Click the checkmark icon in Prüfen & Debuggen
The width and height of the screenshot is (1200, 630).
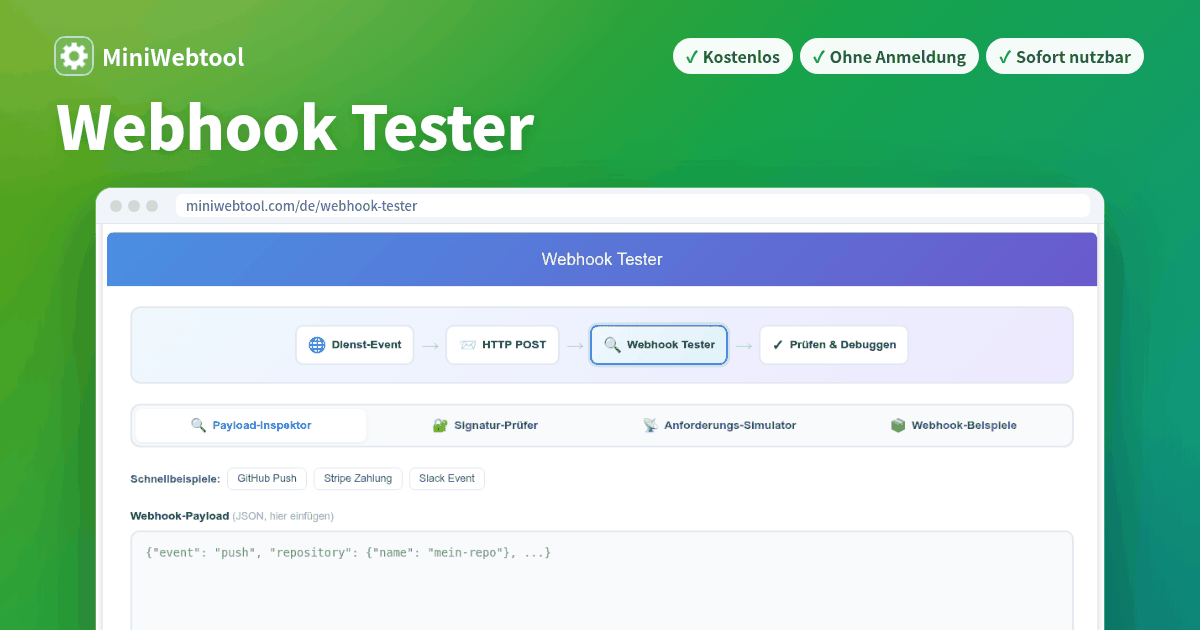pyautogui.click(x=778, y=345)
